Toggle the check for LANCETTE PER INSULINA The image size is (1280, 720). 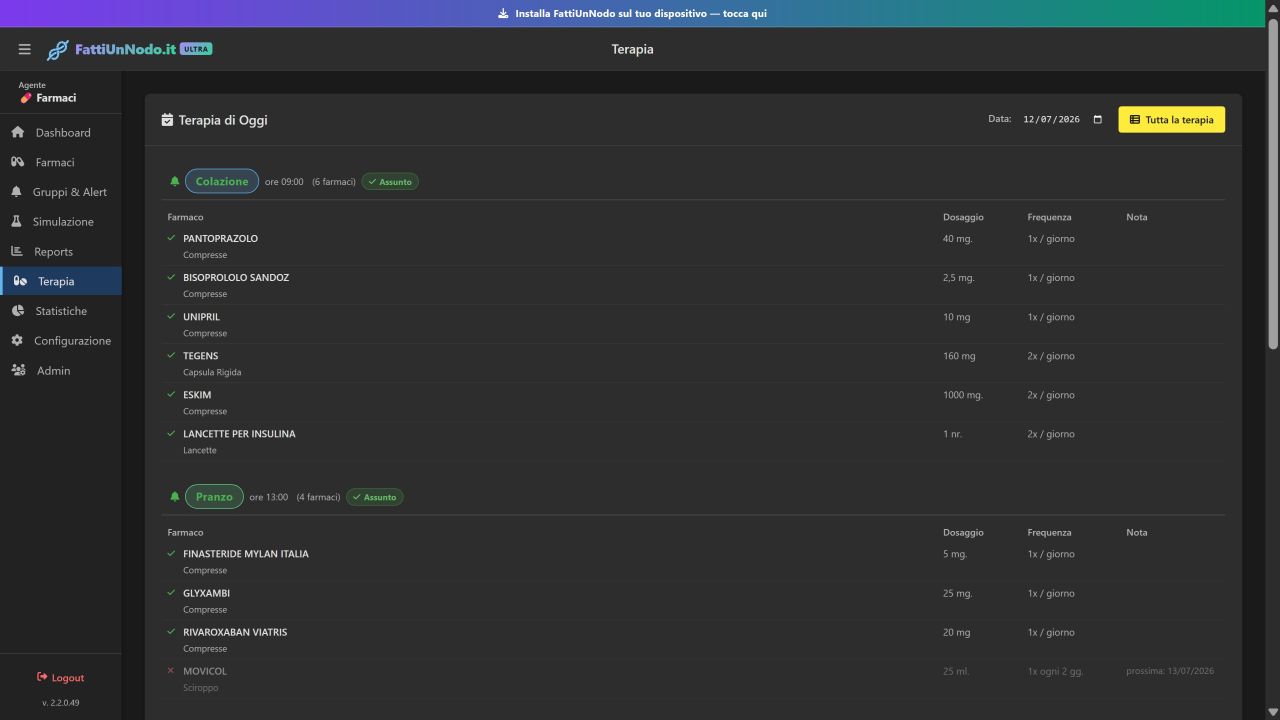click(171, 433)
